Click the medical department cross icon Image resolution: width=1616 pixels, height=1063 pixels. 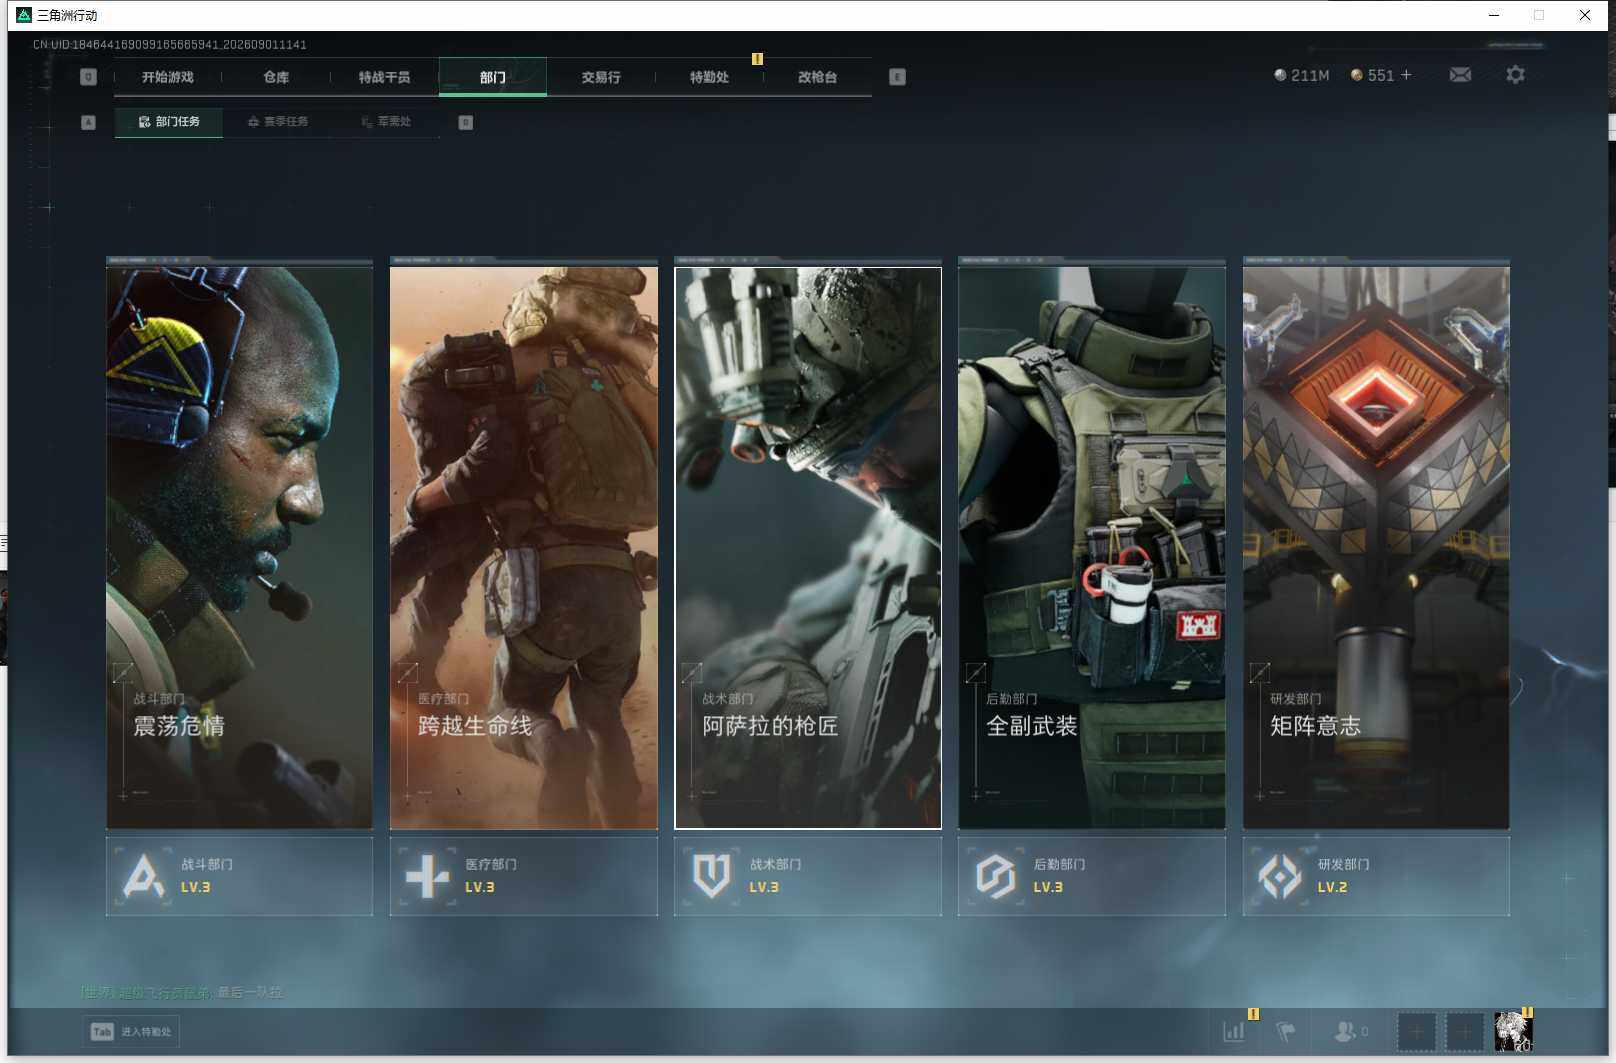tap(427, 876)
